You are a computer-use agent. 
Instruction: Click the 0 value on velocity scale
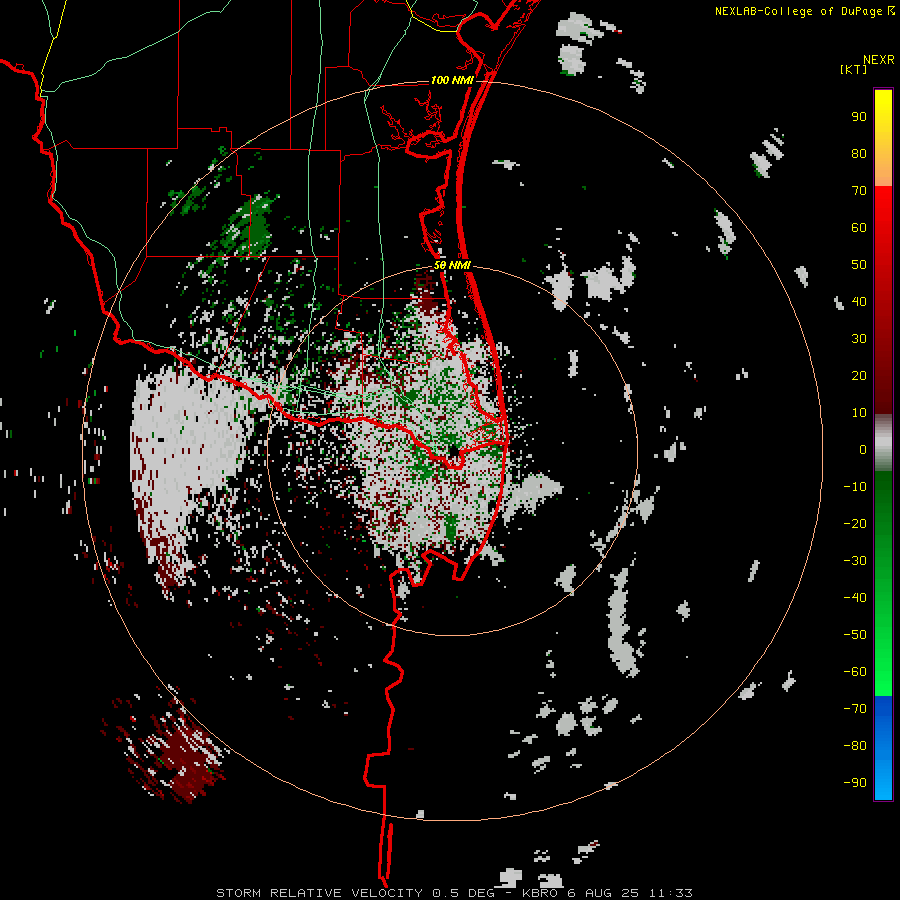click(x=863, y=450)
